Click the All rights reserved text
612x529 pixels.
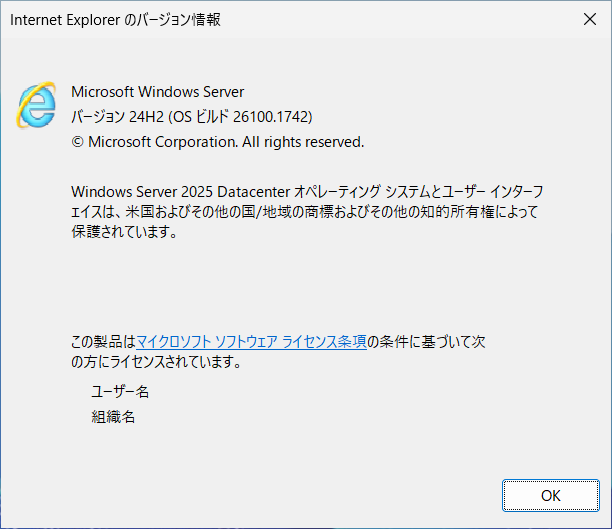click(x=303, y=142)
